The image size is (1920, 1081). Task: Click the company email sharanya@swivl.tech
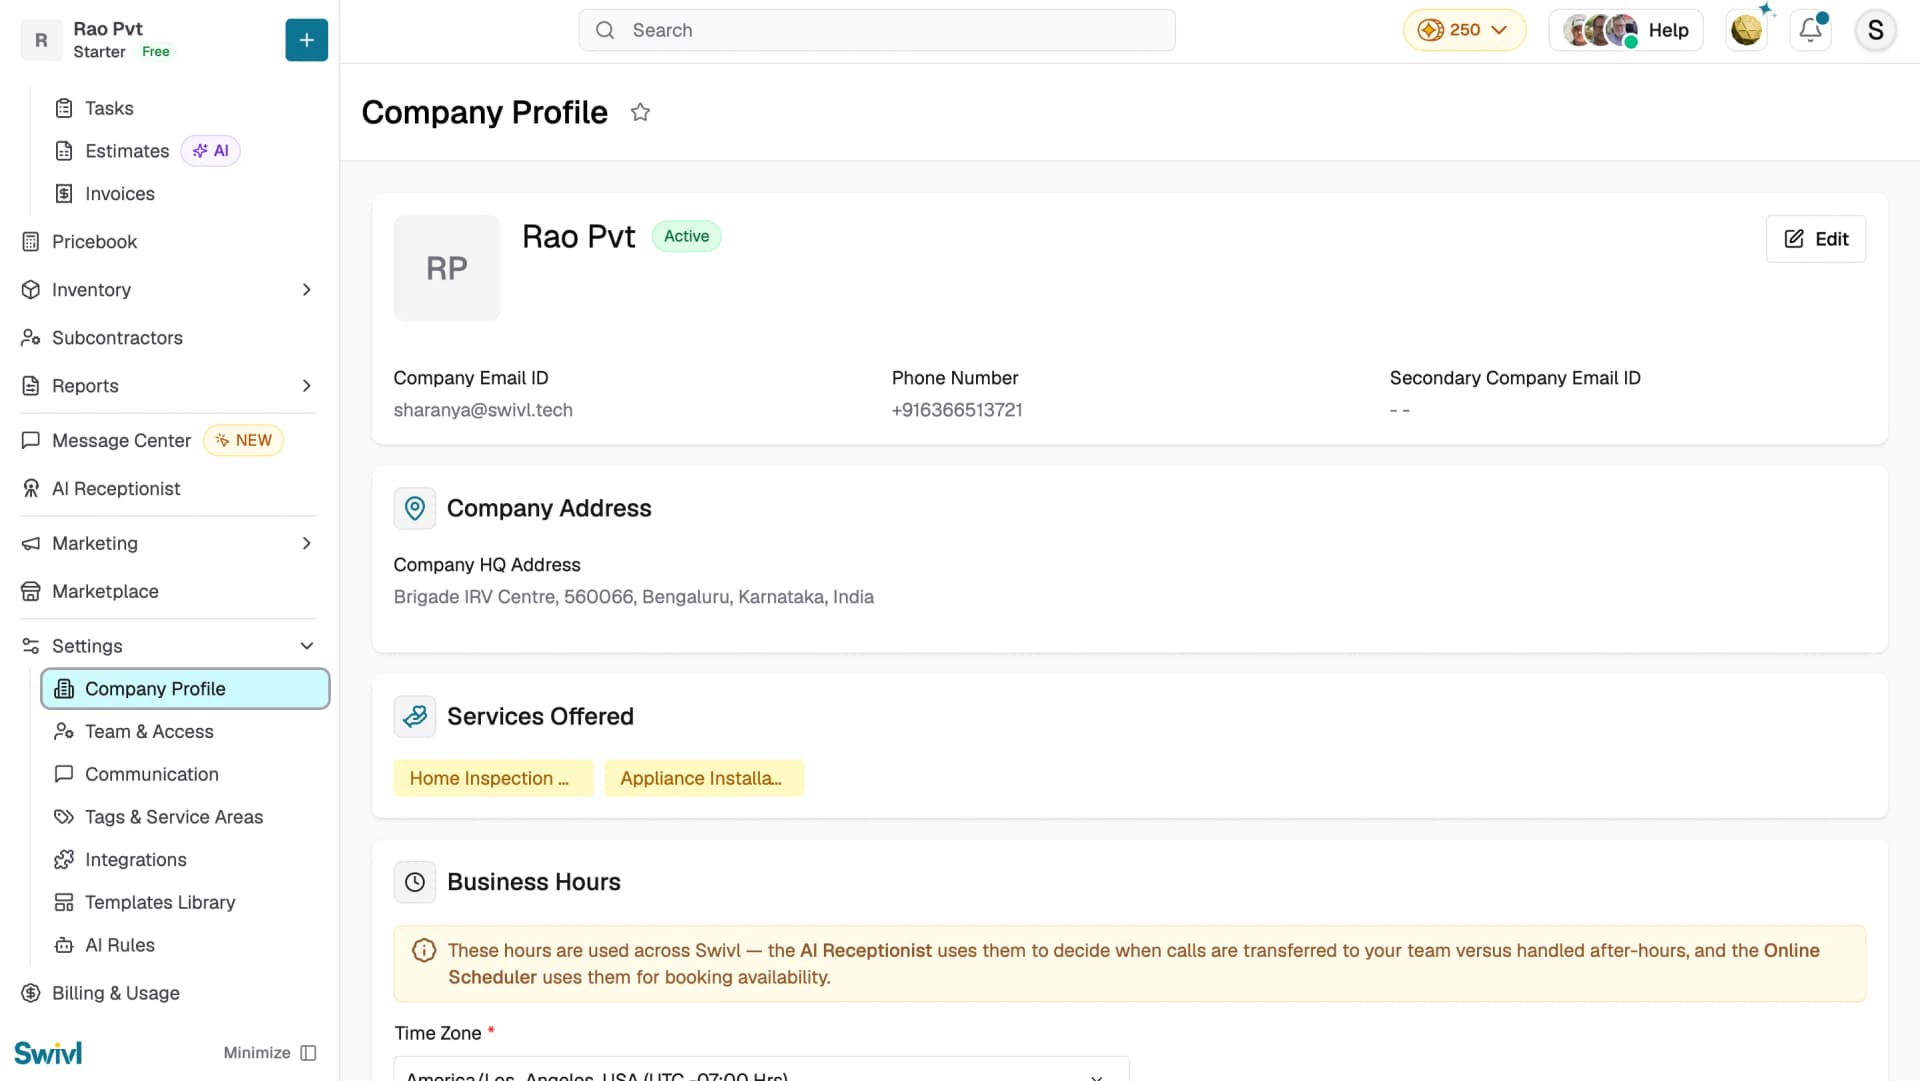483,410
